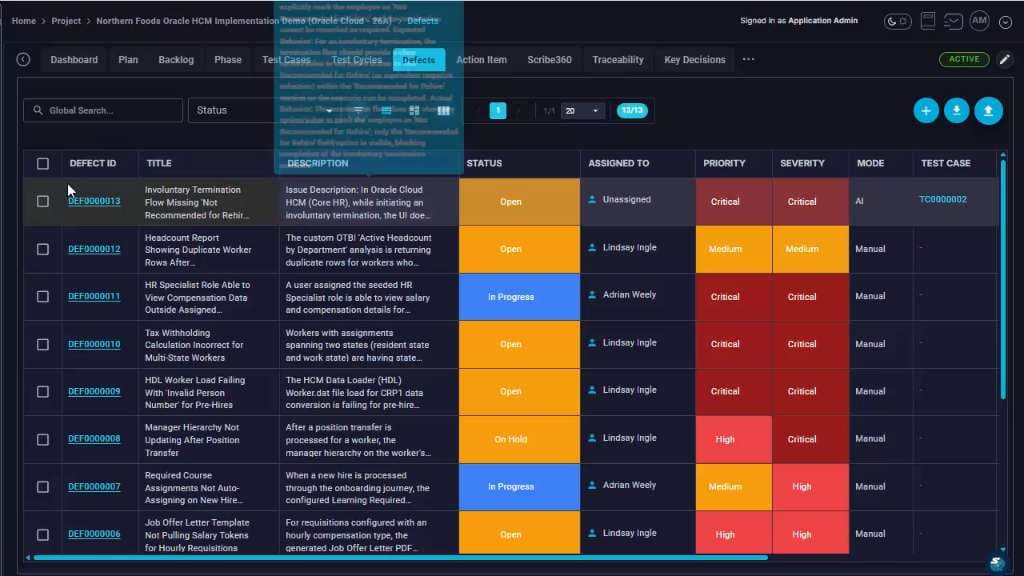Switch to the Traceability tab
The image size is (1024, 576).
pos(618,59)
